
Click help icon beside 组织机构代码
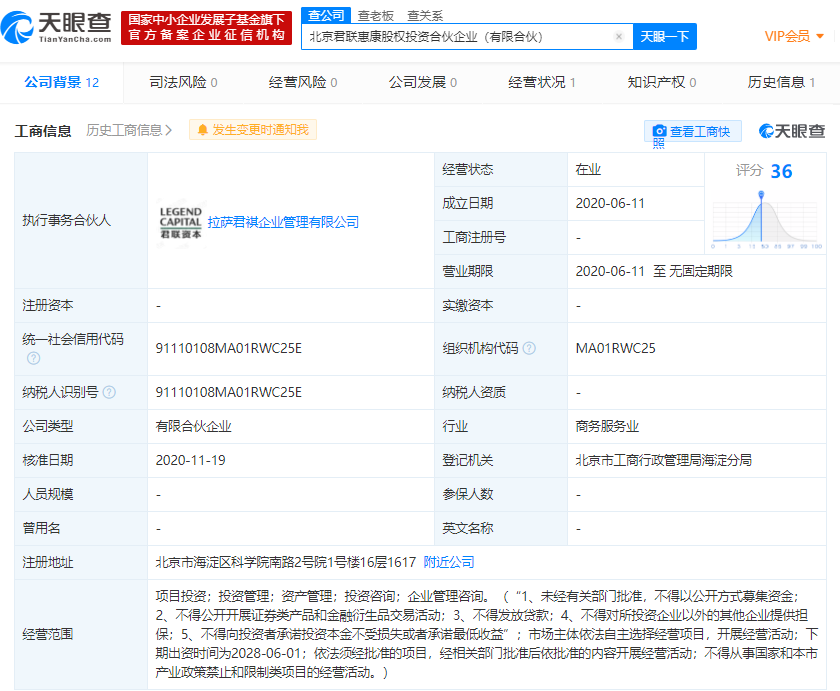[529, 349]
